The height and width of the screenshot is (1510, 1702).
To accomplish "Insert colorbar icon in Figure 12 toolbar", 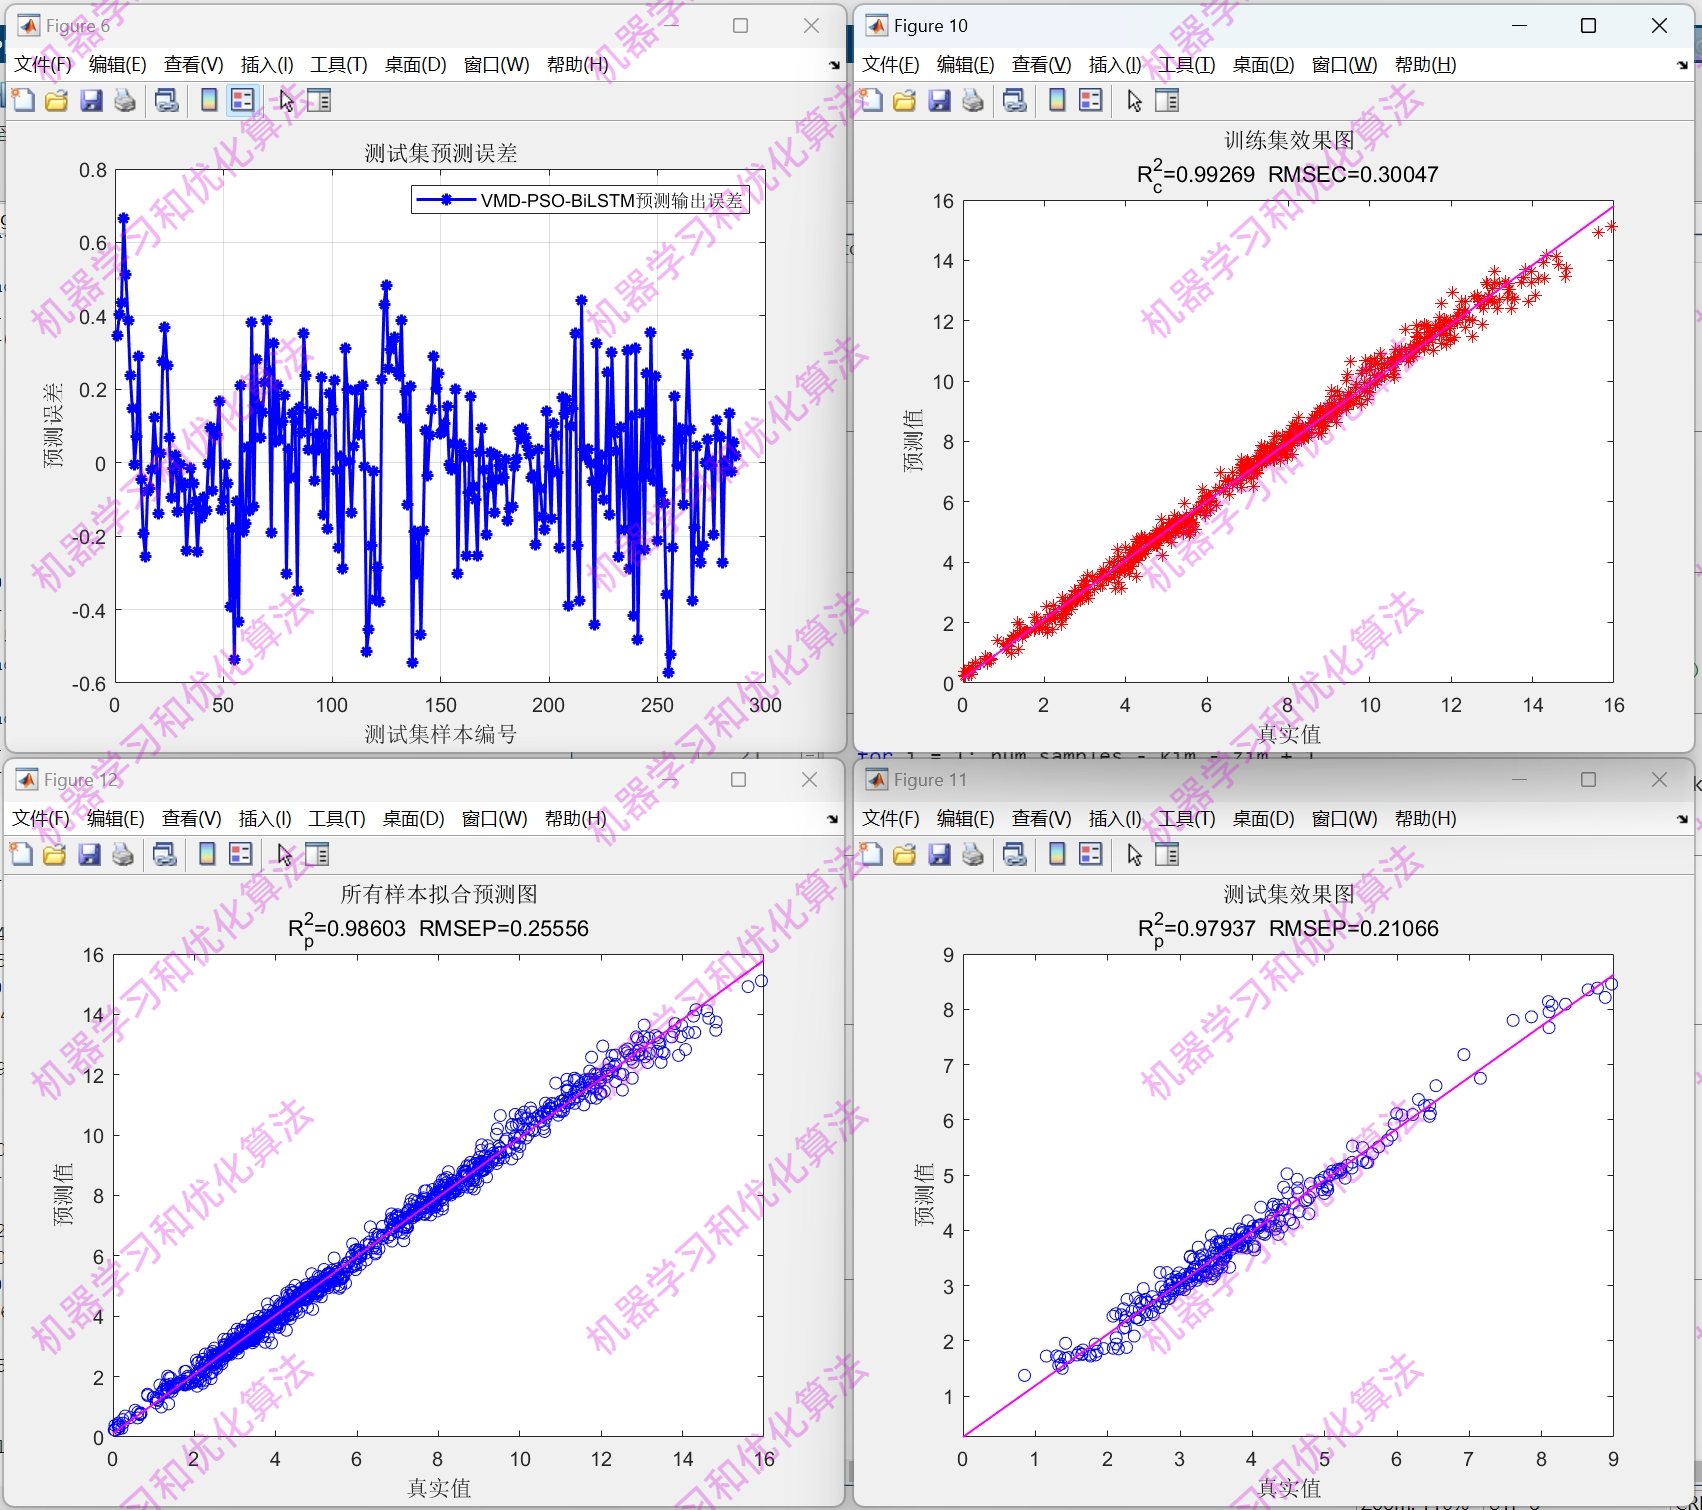I will (207, 854).
